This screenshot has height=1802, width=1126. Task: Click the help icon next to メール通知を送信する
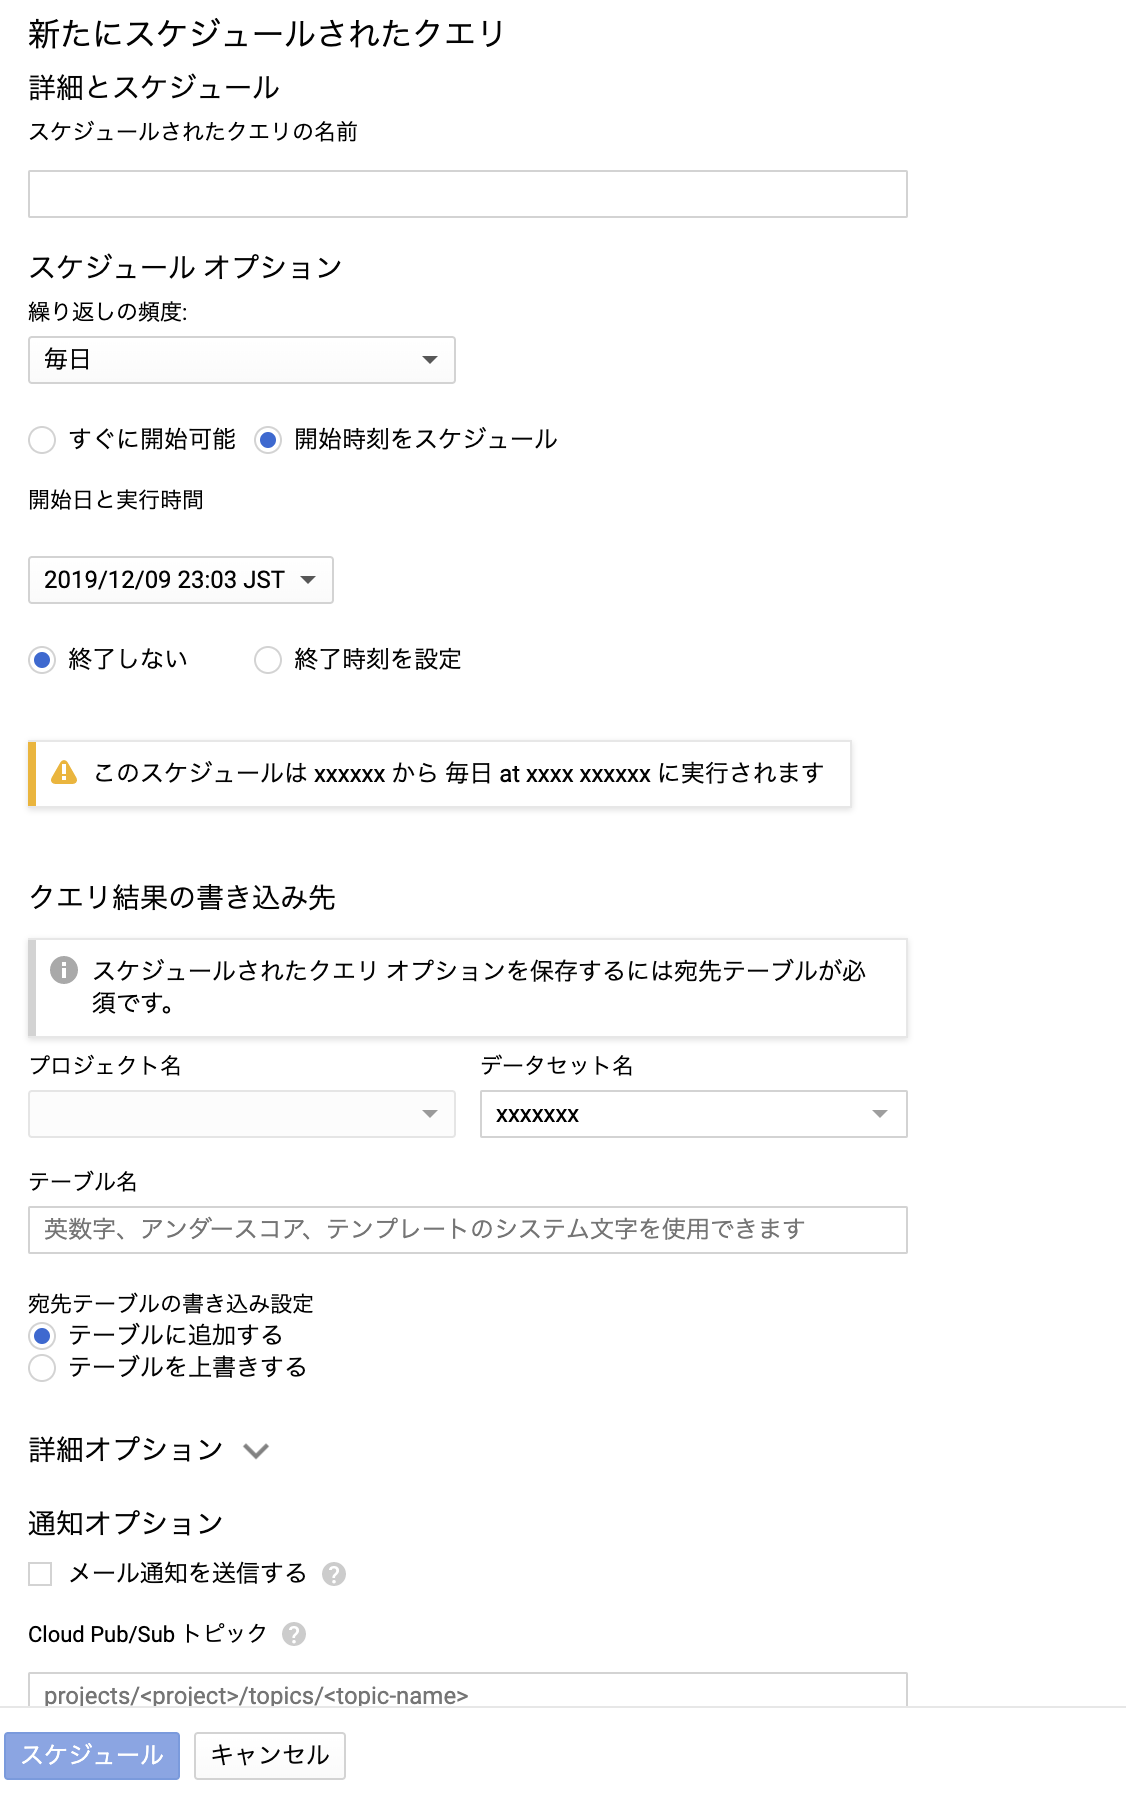(x=336, y=1574)
